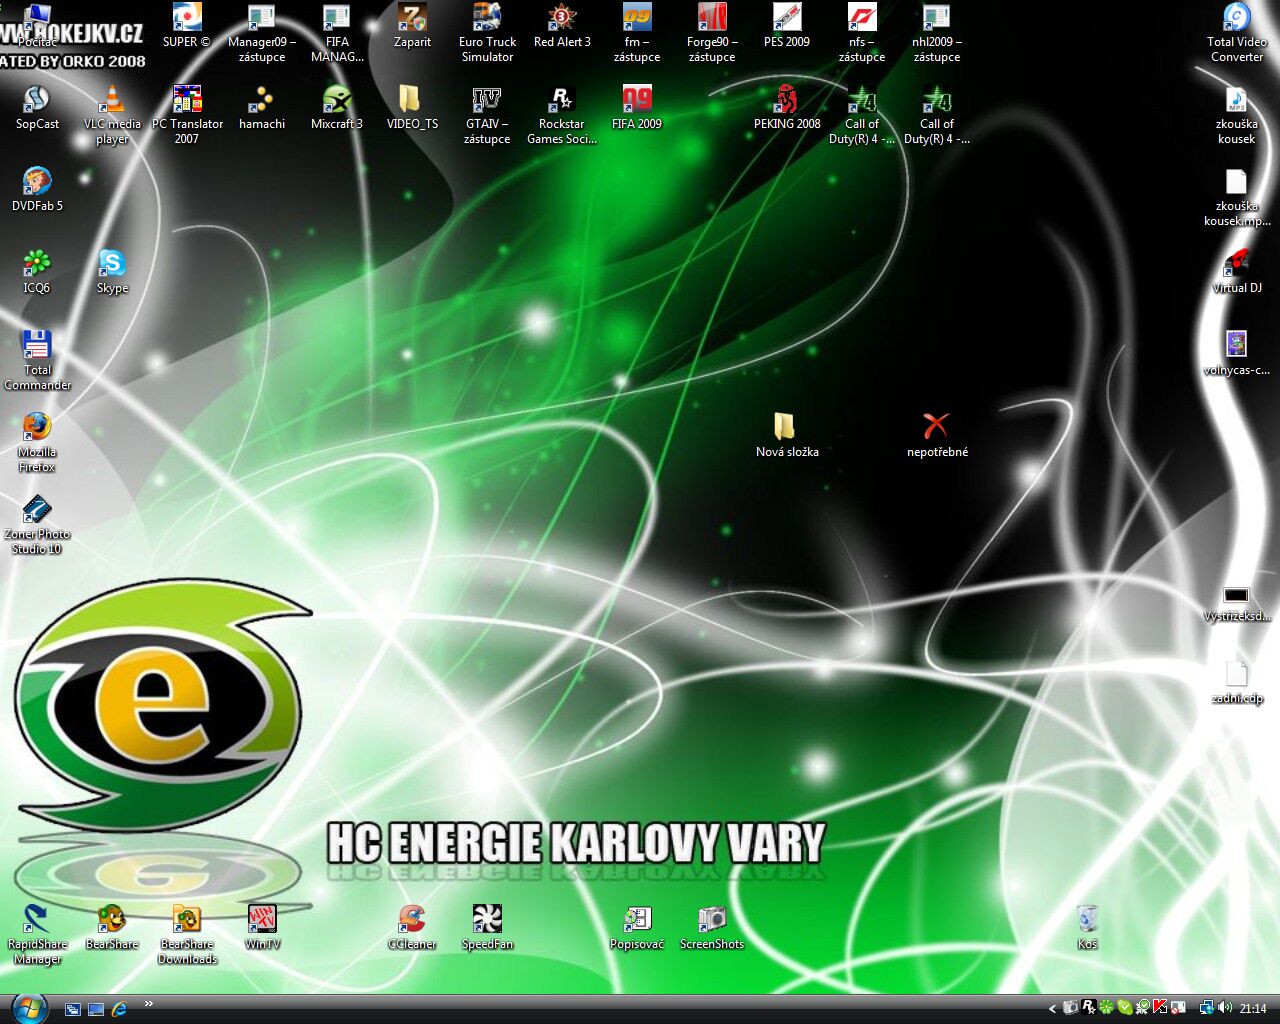Launch Skype from the desktop icon

point(112,272)
